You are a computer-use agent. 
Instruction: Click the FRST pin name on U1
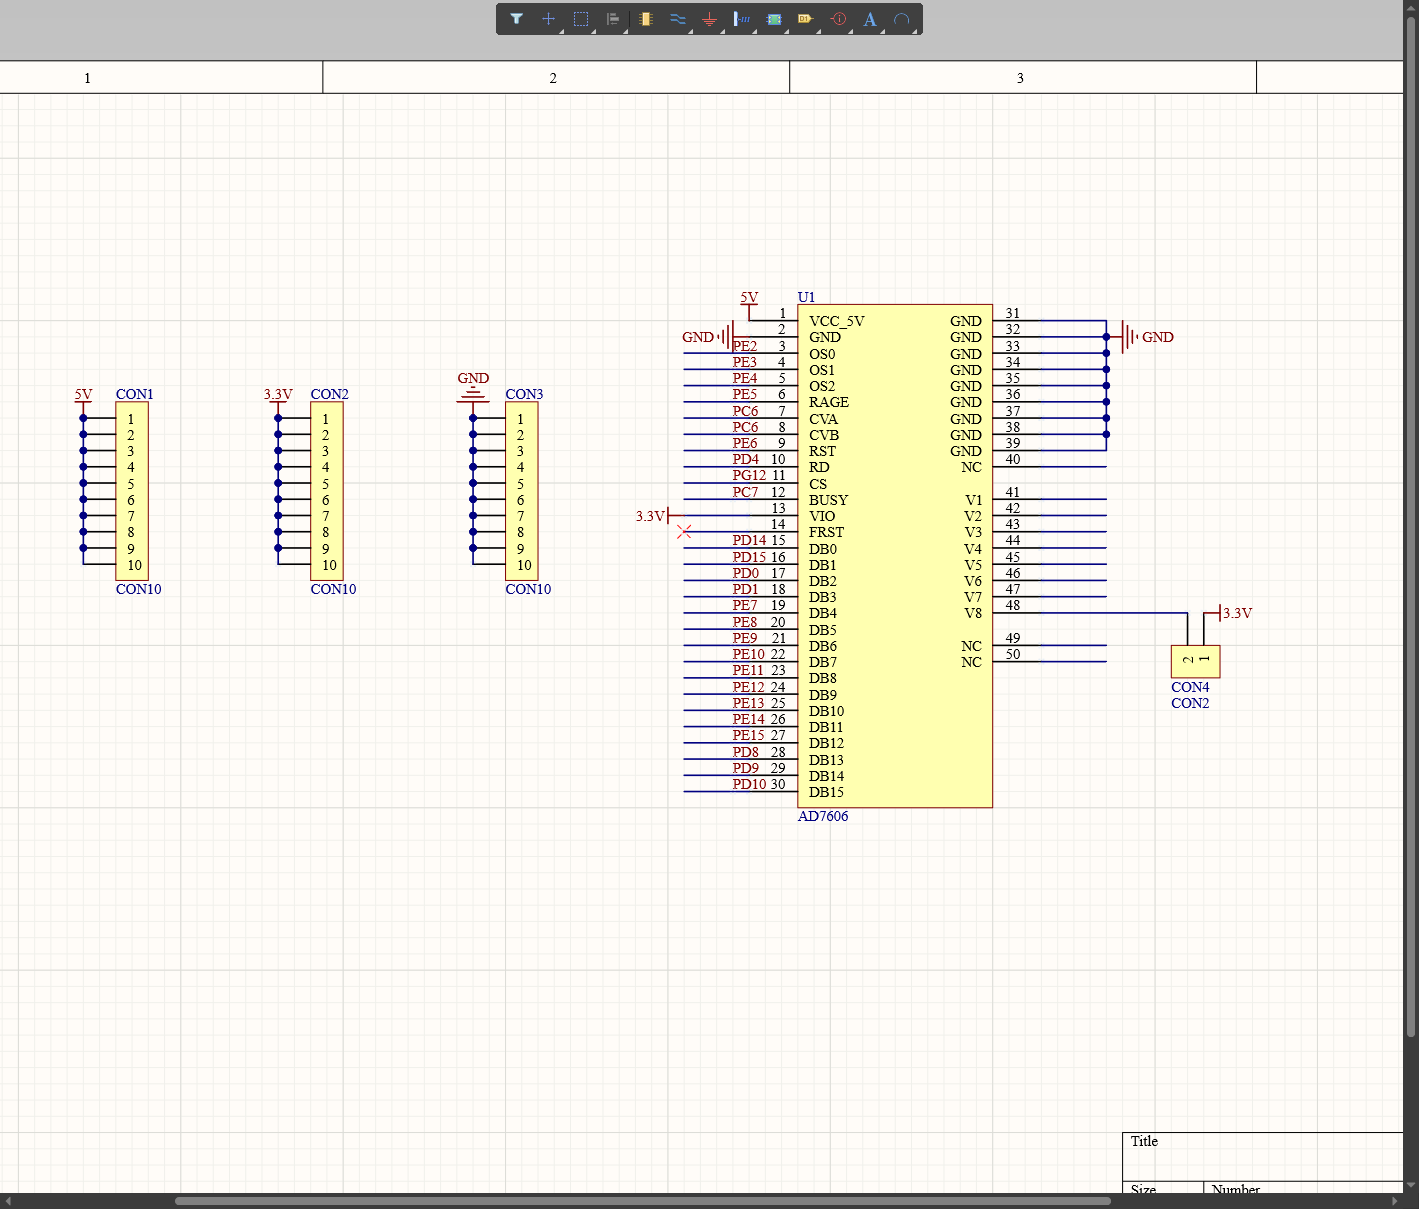pos(826,532)
